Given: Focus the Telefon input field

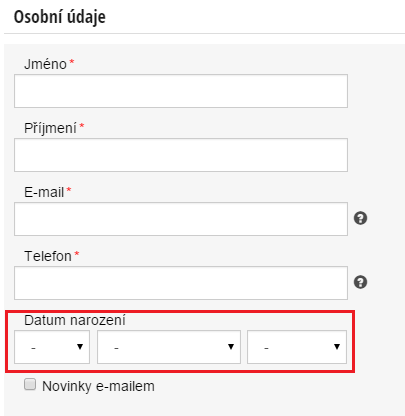Looking at the screenshot, I should (x=181, y=283).
